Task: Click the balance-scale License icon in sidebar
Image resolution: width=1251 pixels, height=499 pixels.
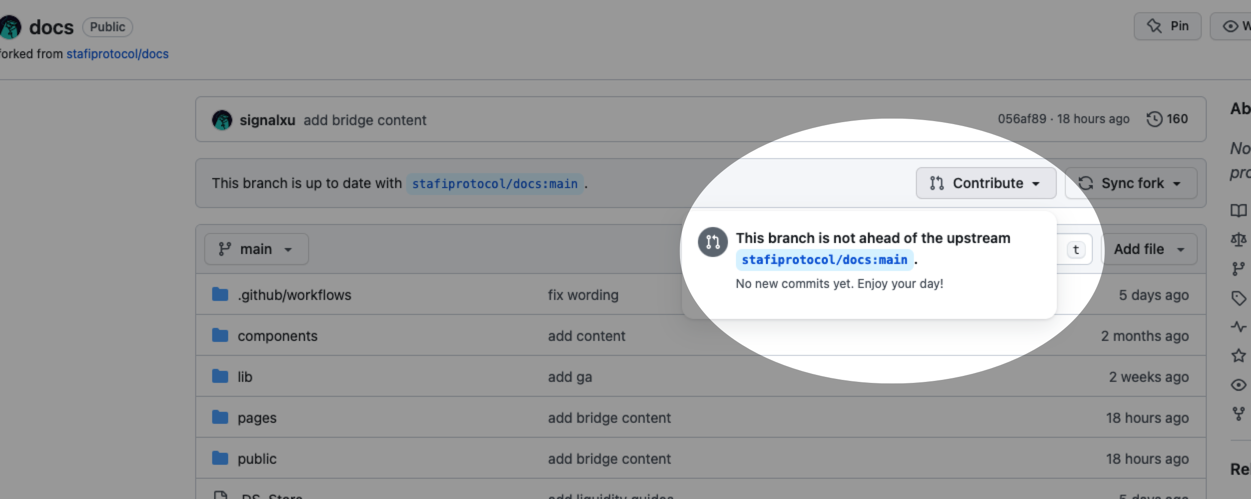Action: coord(1239,240)
